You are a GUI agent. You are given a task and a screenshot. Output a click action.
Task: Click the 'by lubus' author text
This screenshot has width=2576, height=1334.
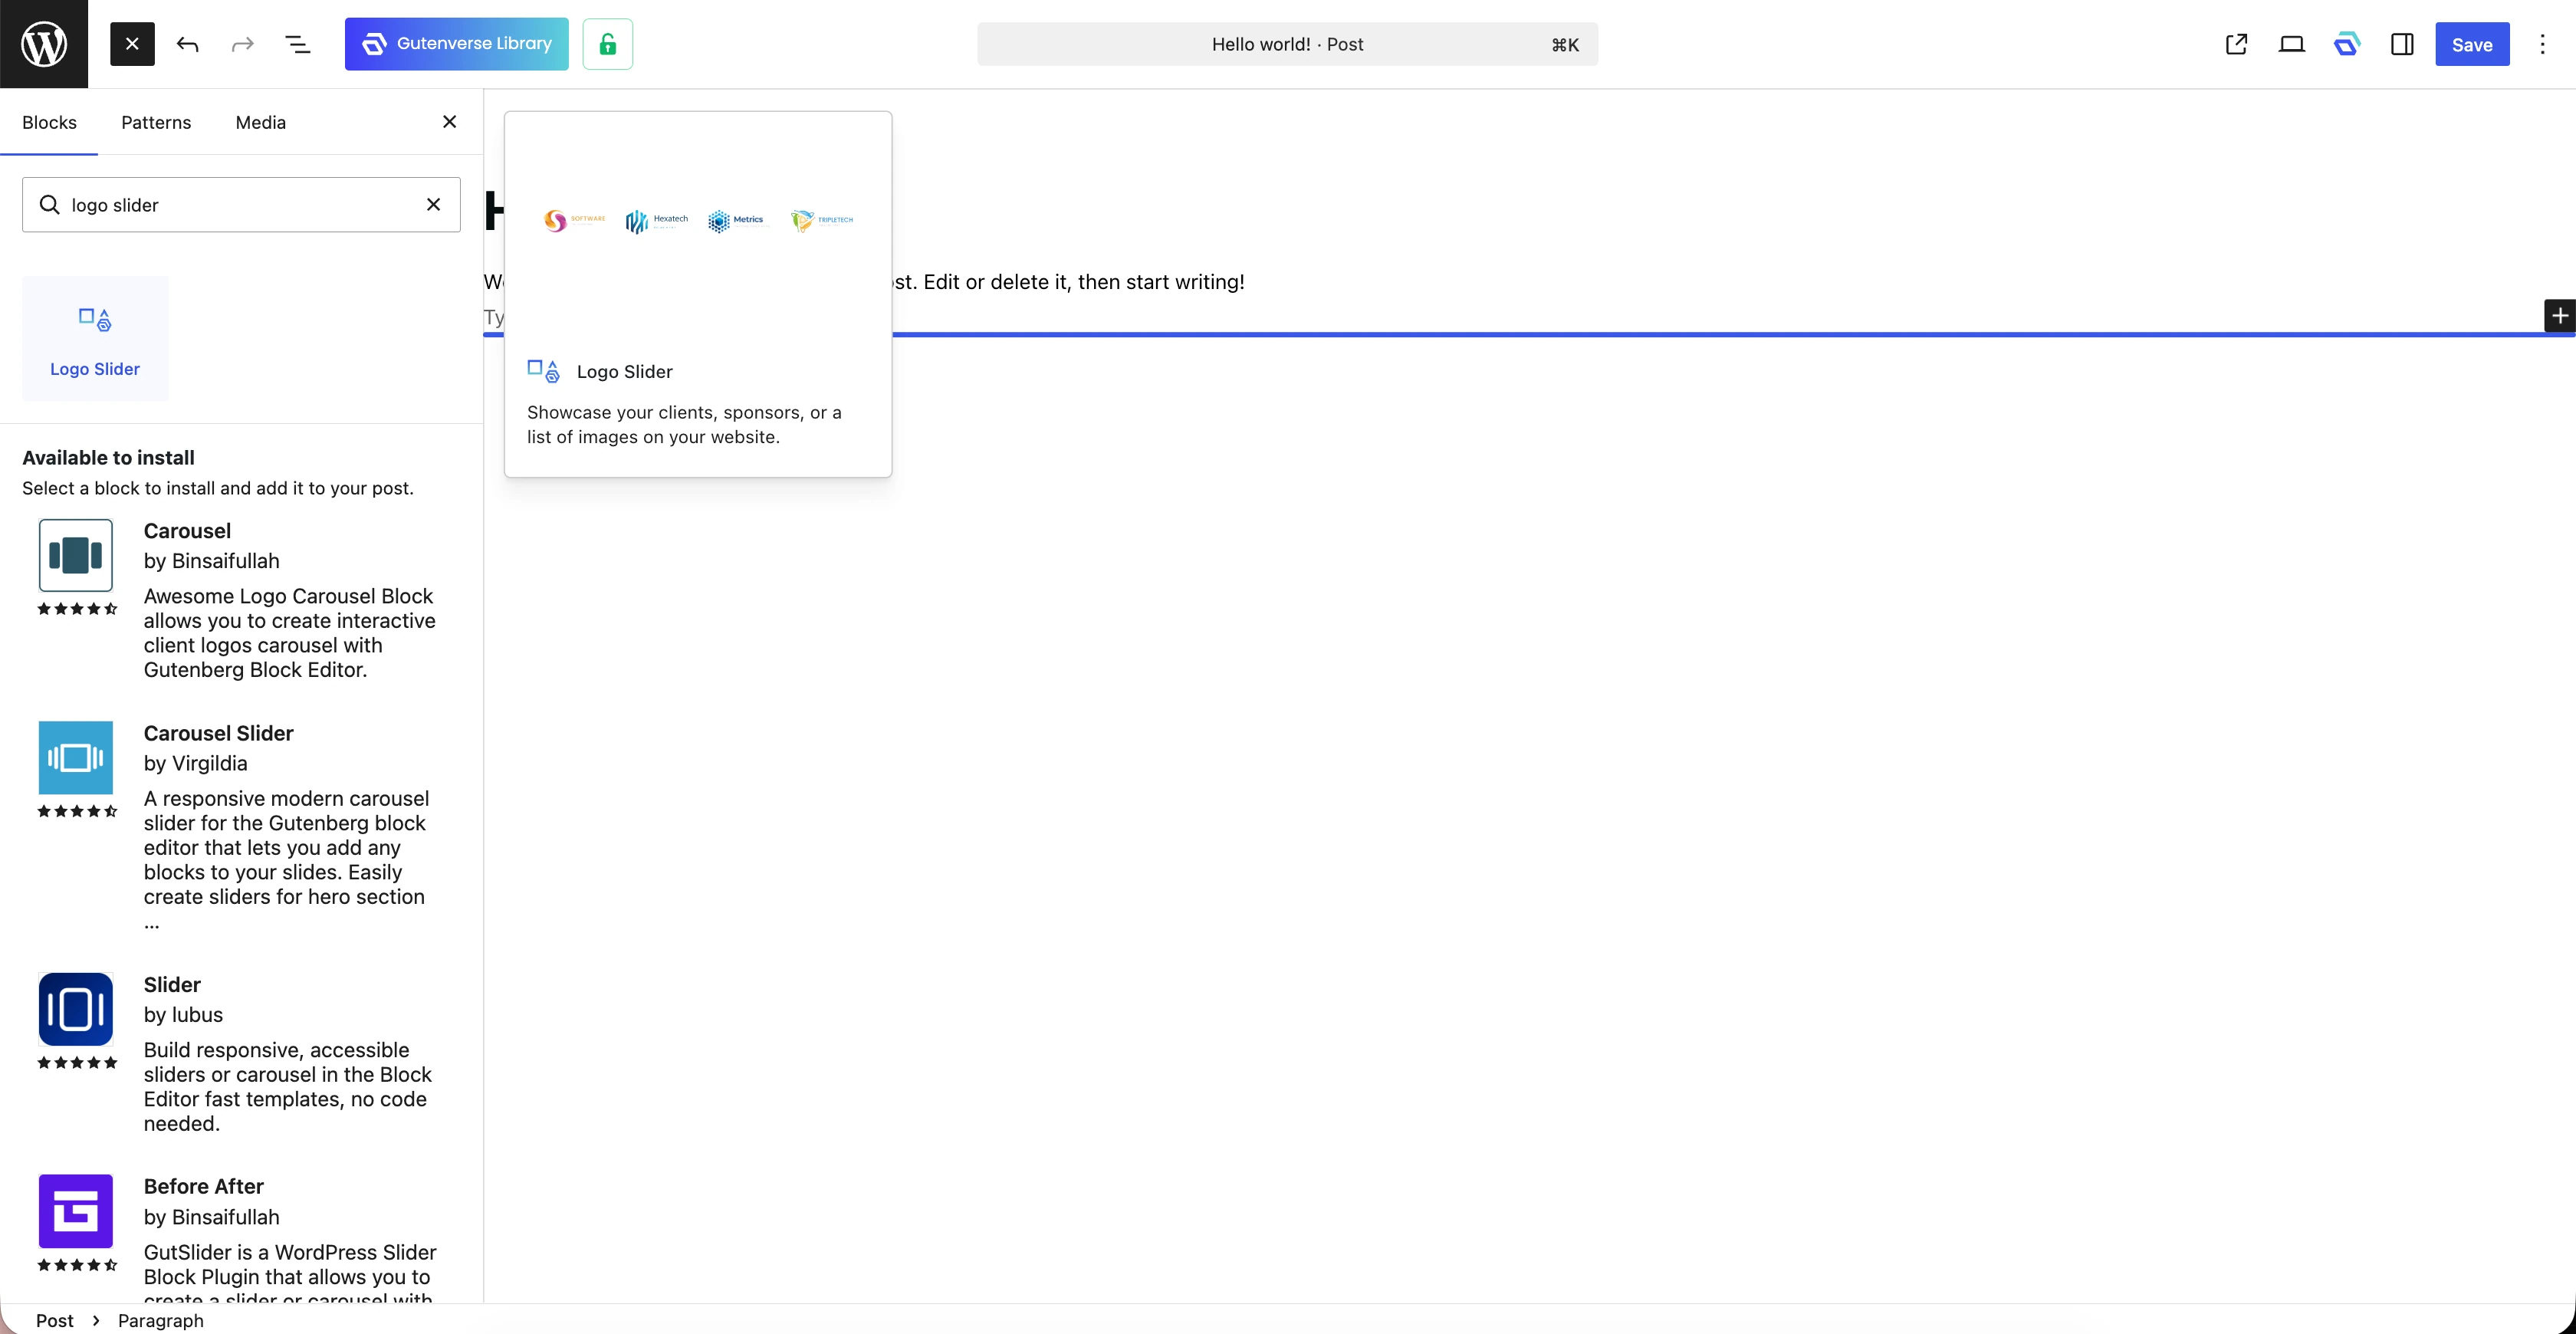click(x=184, y=1015)
